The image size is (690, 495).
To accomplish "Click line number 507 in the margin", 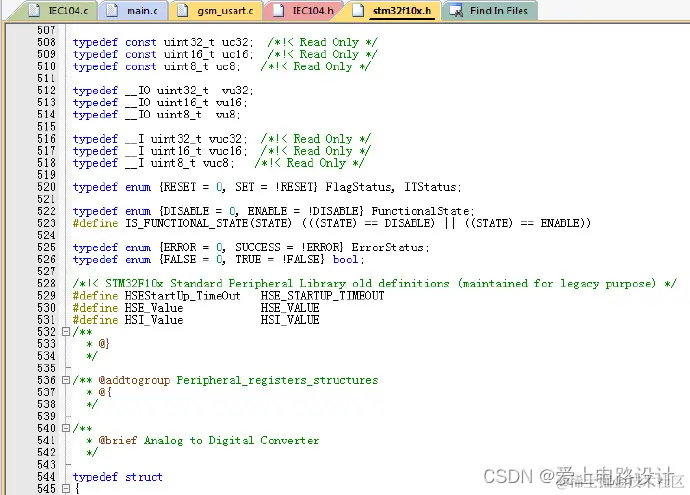I will (x=46, y=30).
